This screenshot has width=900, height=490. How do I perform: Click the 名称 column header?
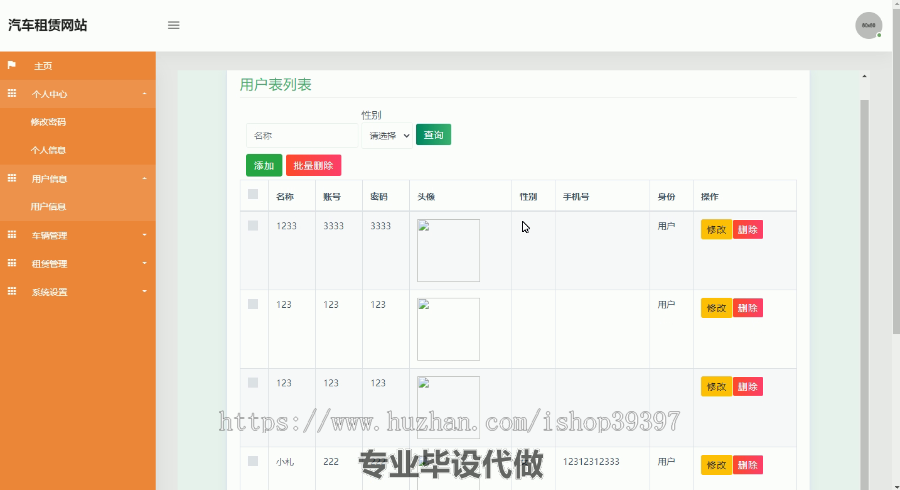285,196
